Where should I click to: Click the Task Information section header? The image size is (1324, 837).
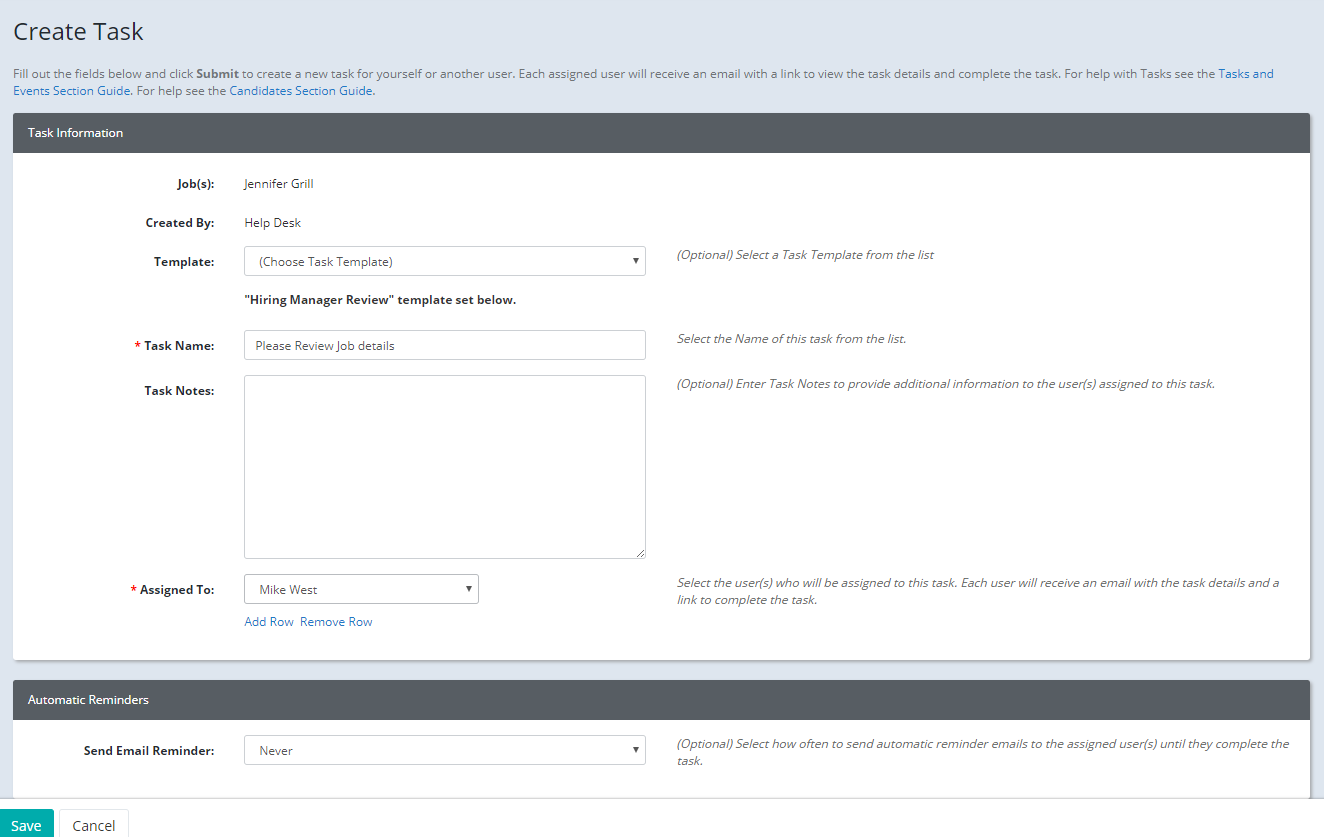tap(75, 132)
